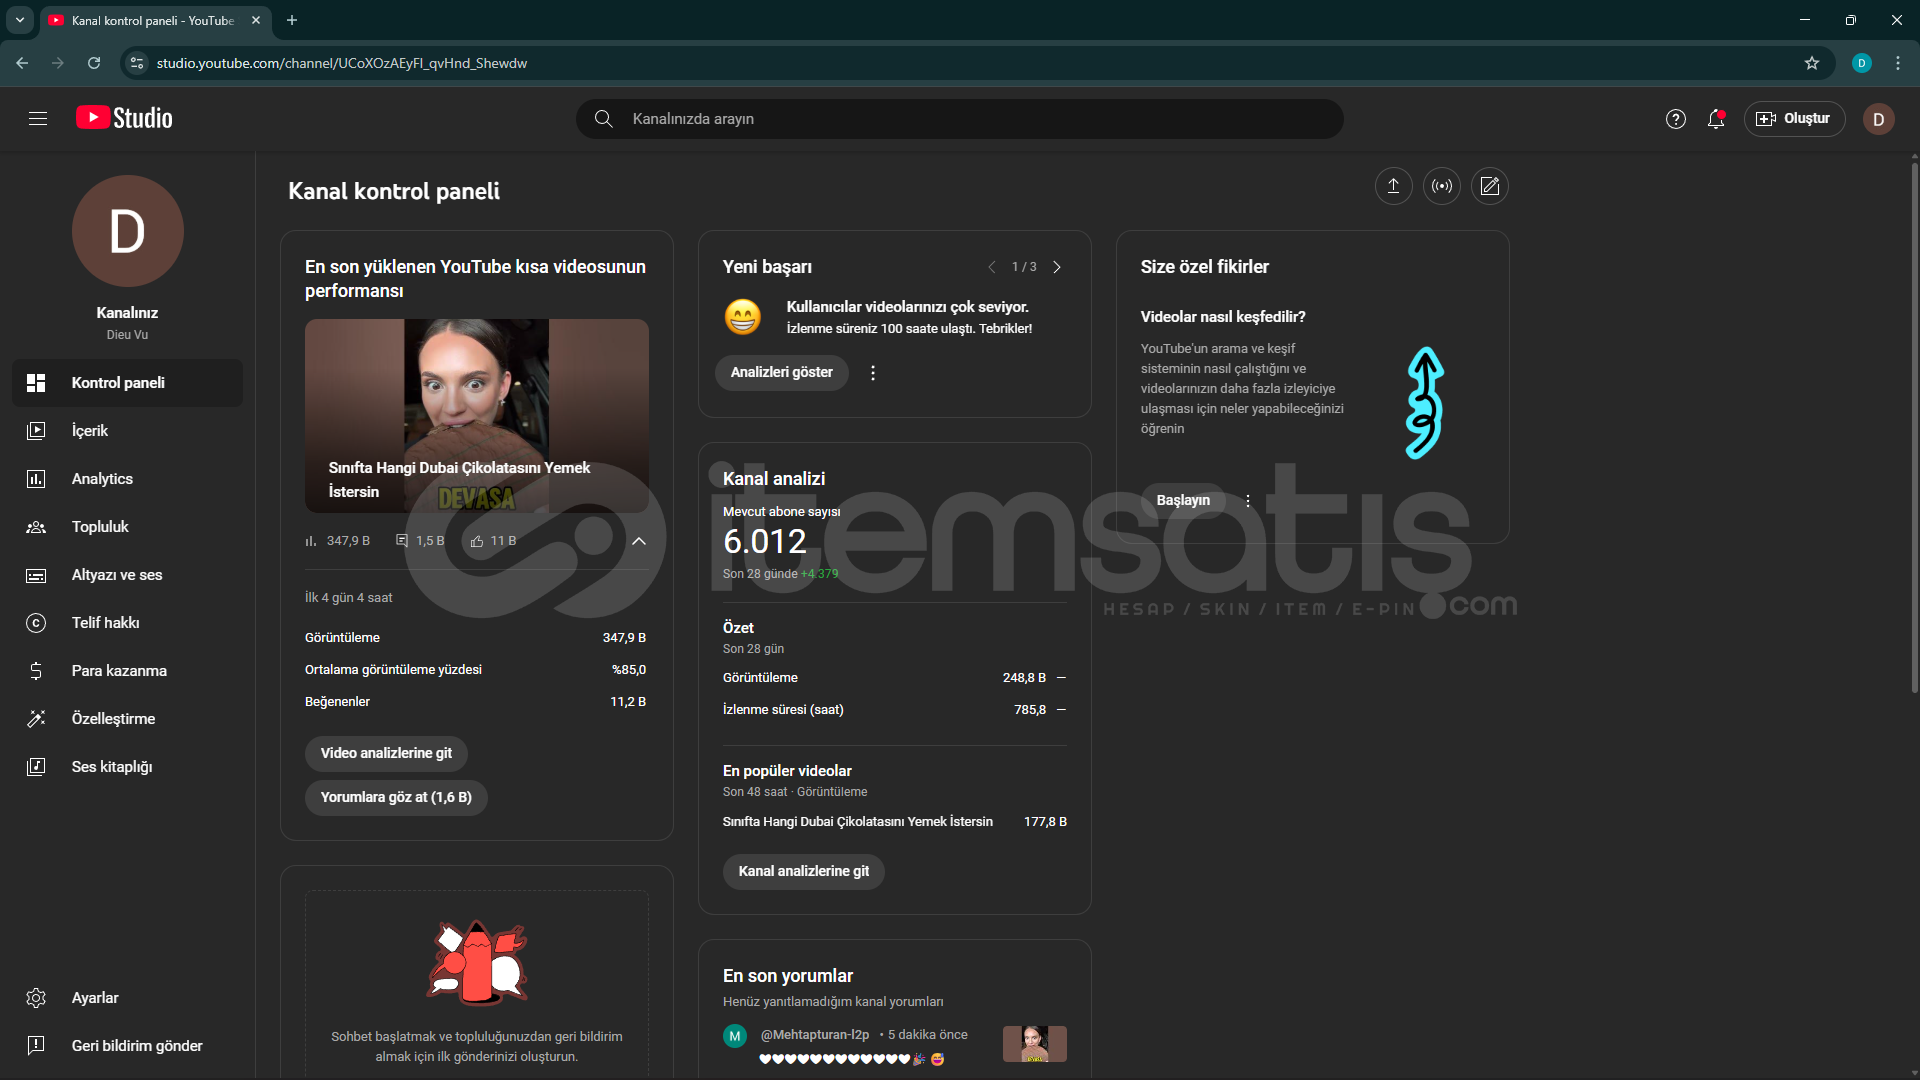The width and height of the screenshot is (1920, 1080).
Task: Open Analytics in the sidebar
Action: pos(127,479)
